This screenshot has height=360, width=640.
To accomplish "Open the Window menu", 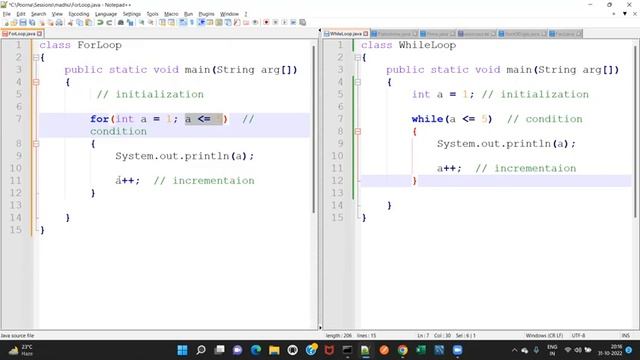I will pyautogui.click(x=229, y=14).
